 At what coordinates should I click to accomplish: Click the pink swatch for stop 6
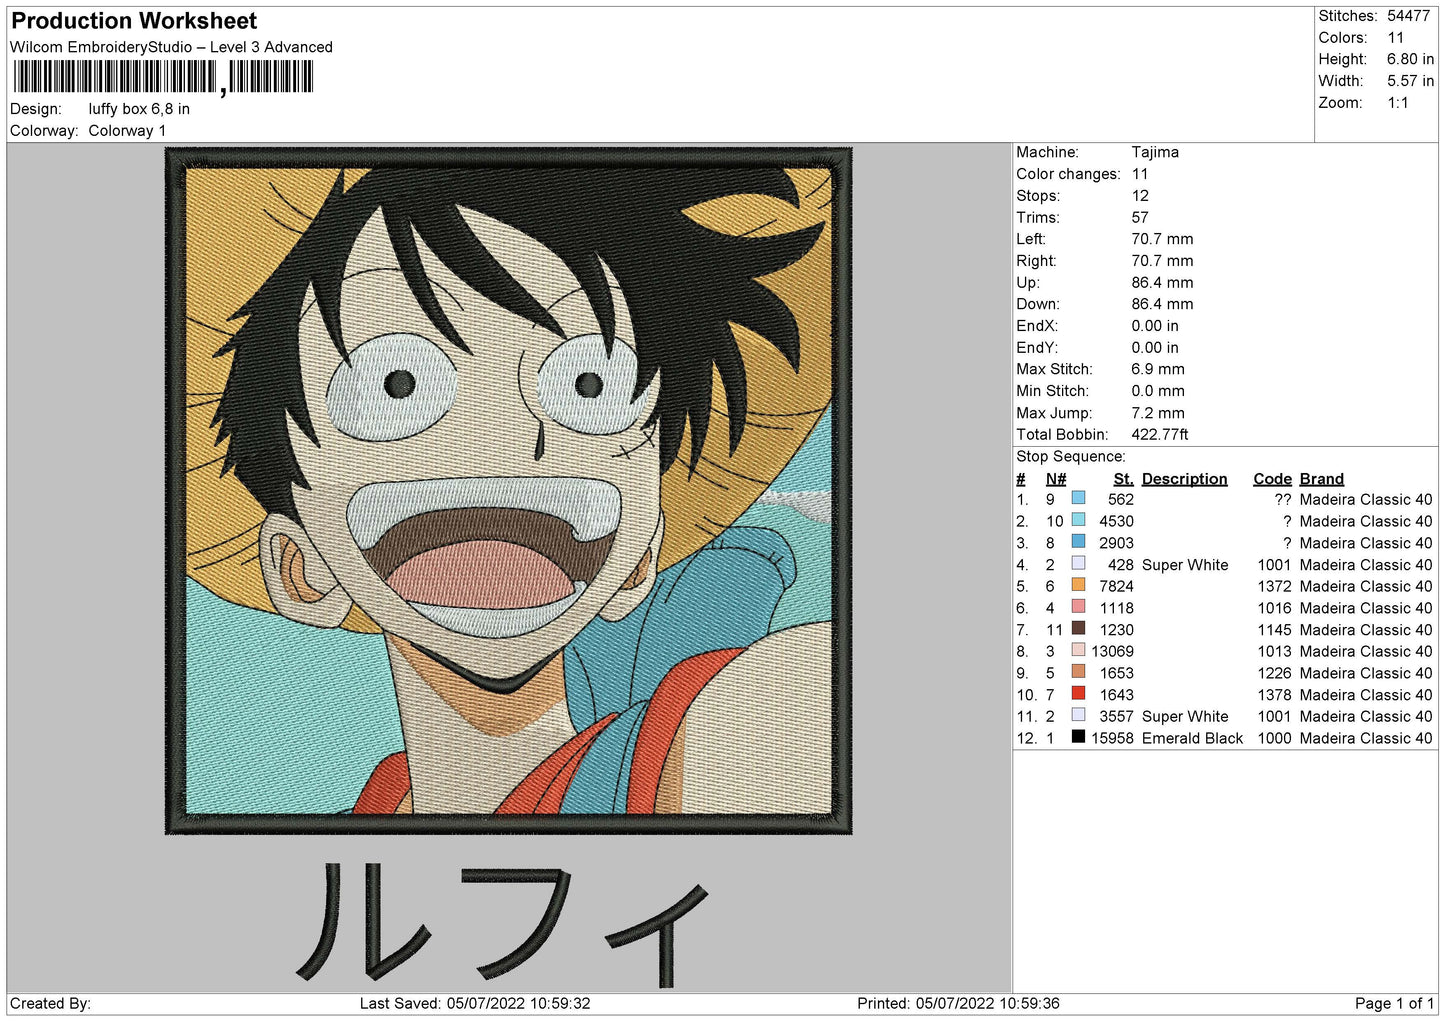pos(1078,607)
